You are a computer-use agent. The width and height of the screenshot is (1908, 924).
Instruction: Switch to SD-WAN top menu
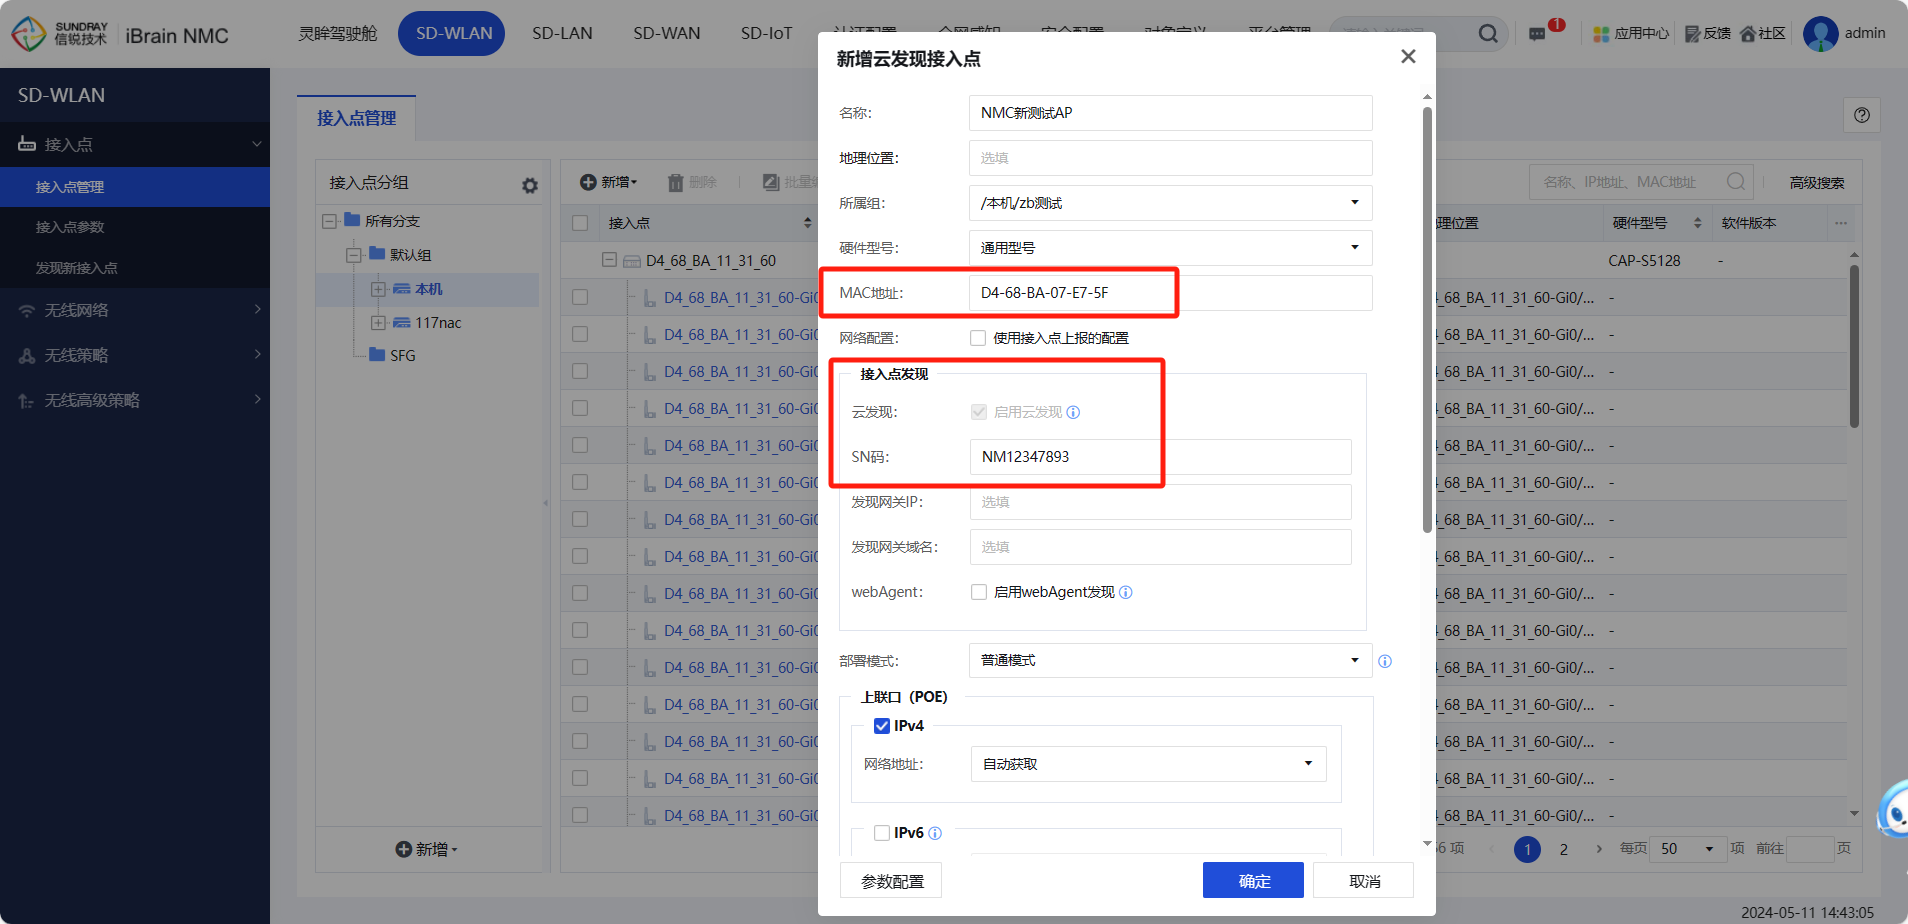coord(667,34)
